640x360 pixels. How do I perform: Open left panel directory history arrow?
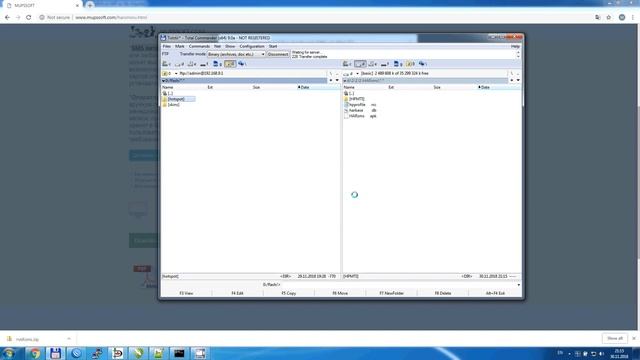click(x=337, y=80)
